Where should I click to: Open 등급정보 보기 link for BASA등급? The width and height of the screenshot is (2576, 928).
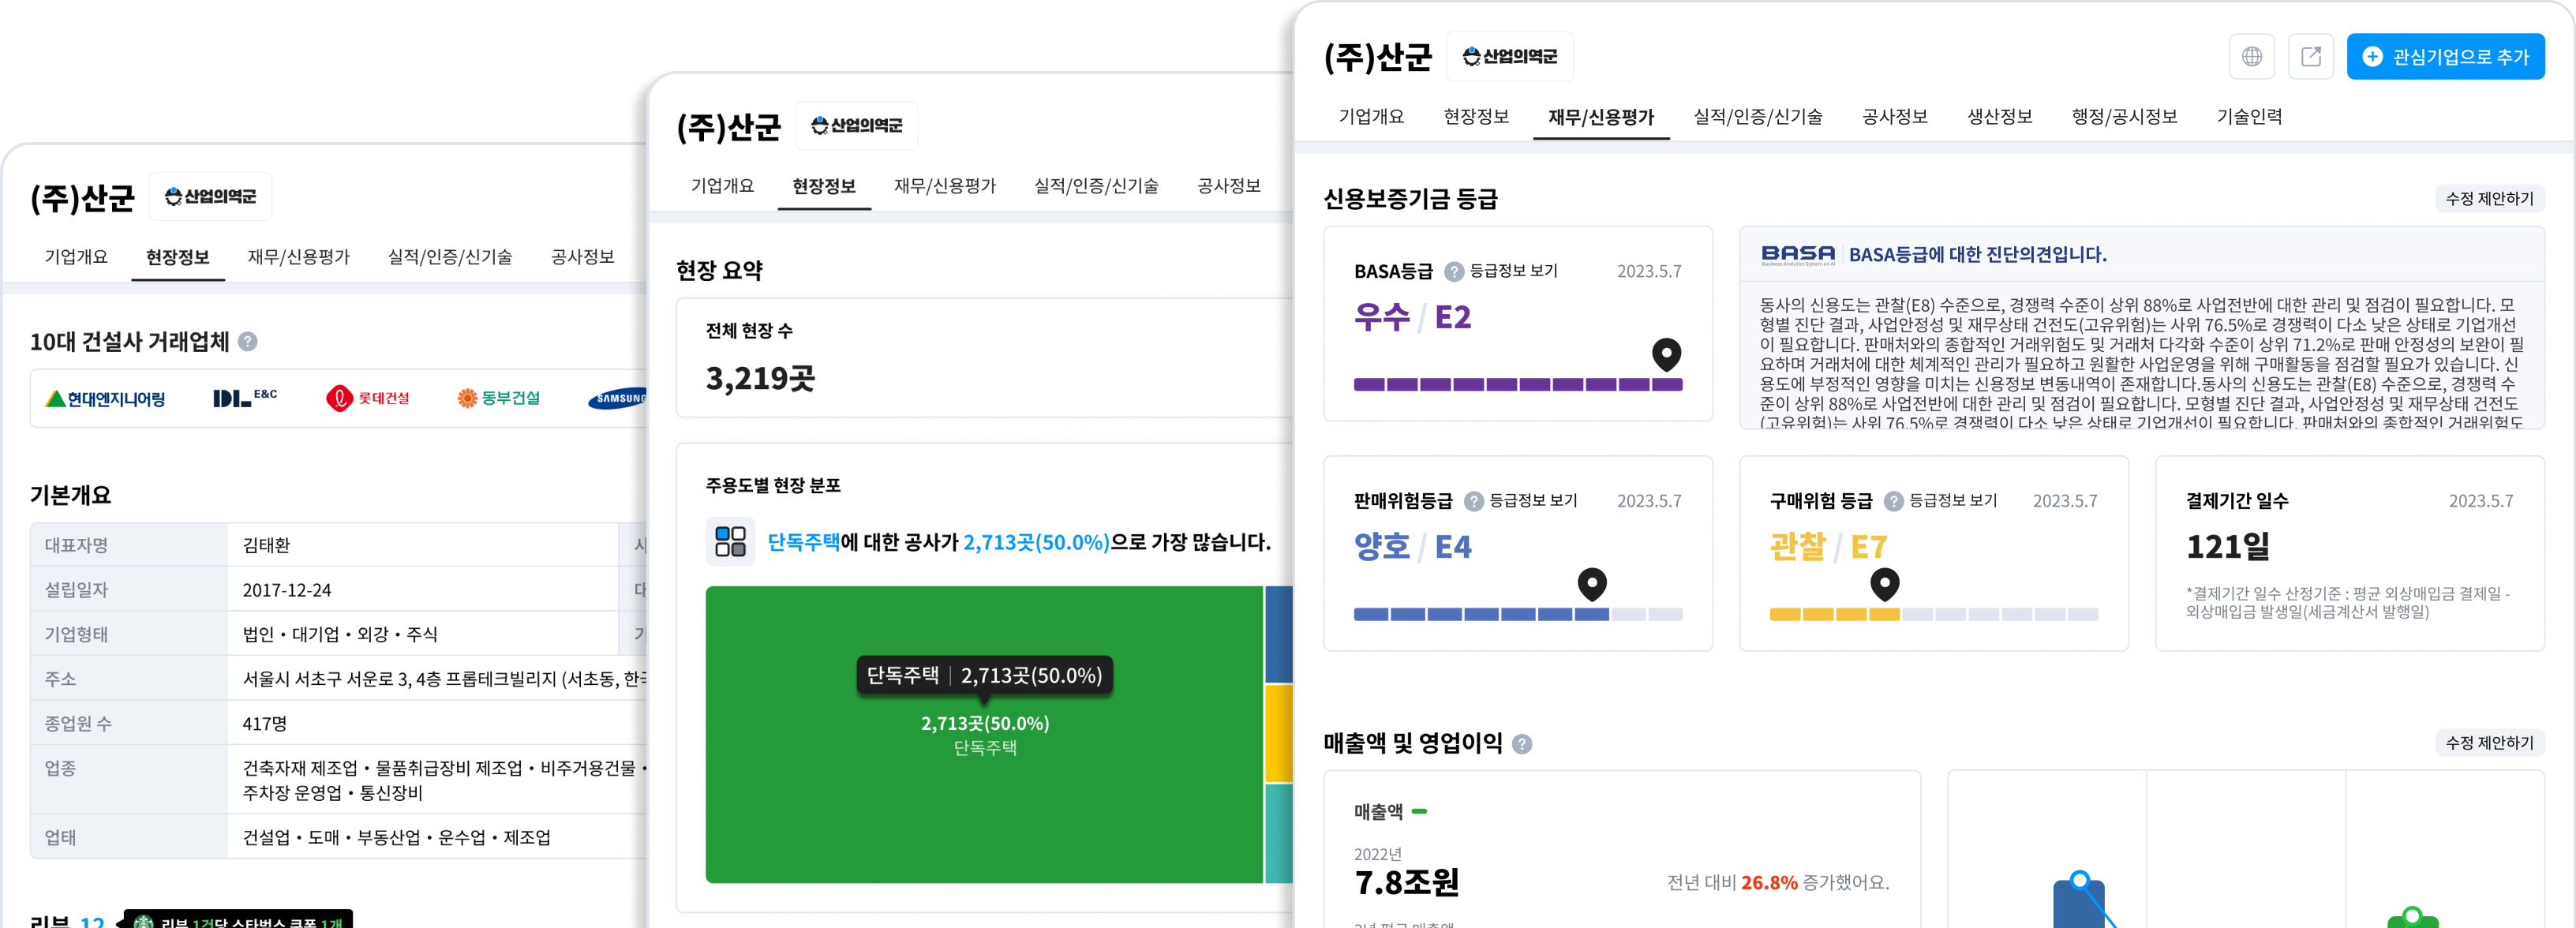click(x=1513, y=271)
